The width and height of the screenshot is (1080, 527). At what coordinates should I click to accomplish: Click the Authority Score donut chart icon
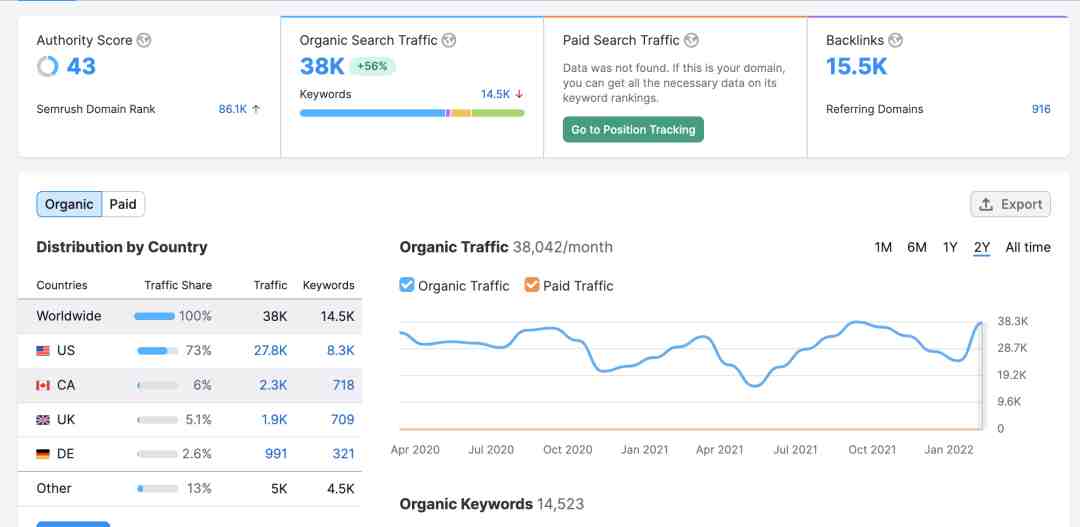point(48,67)
